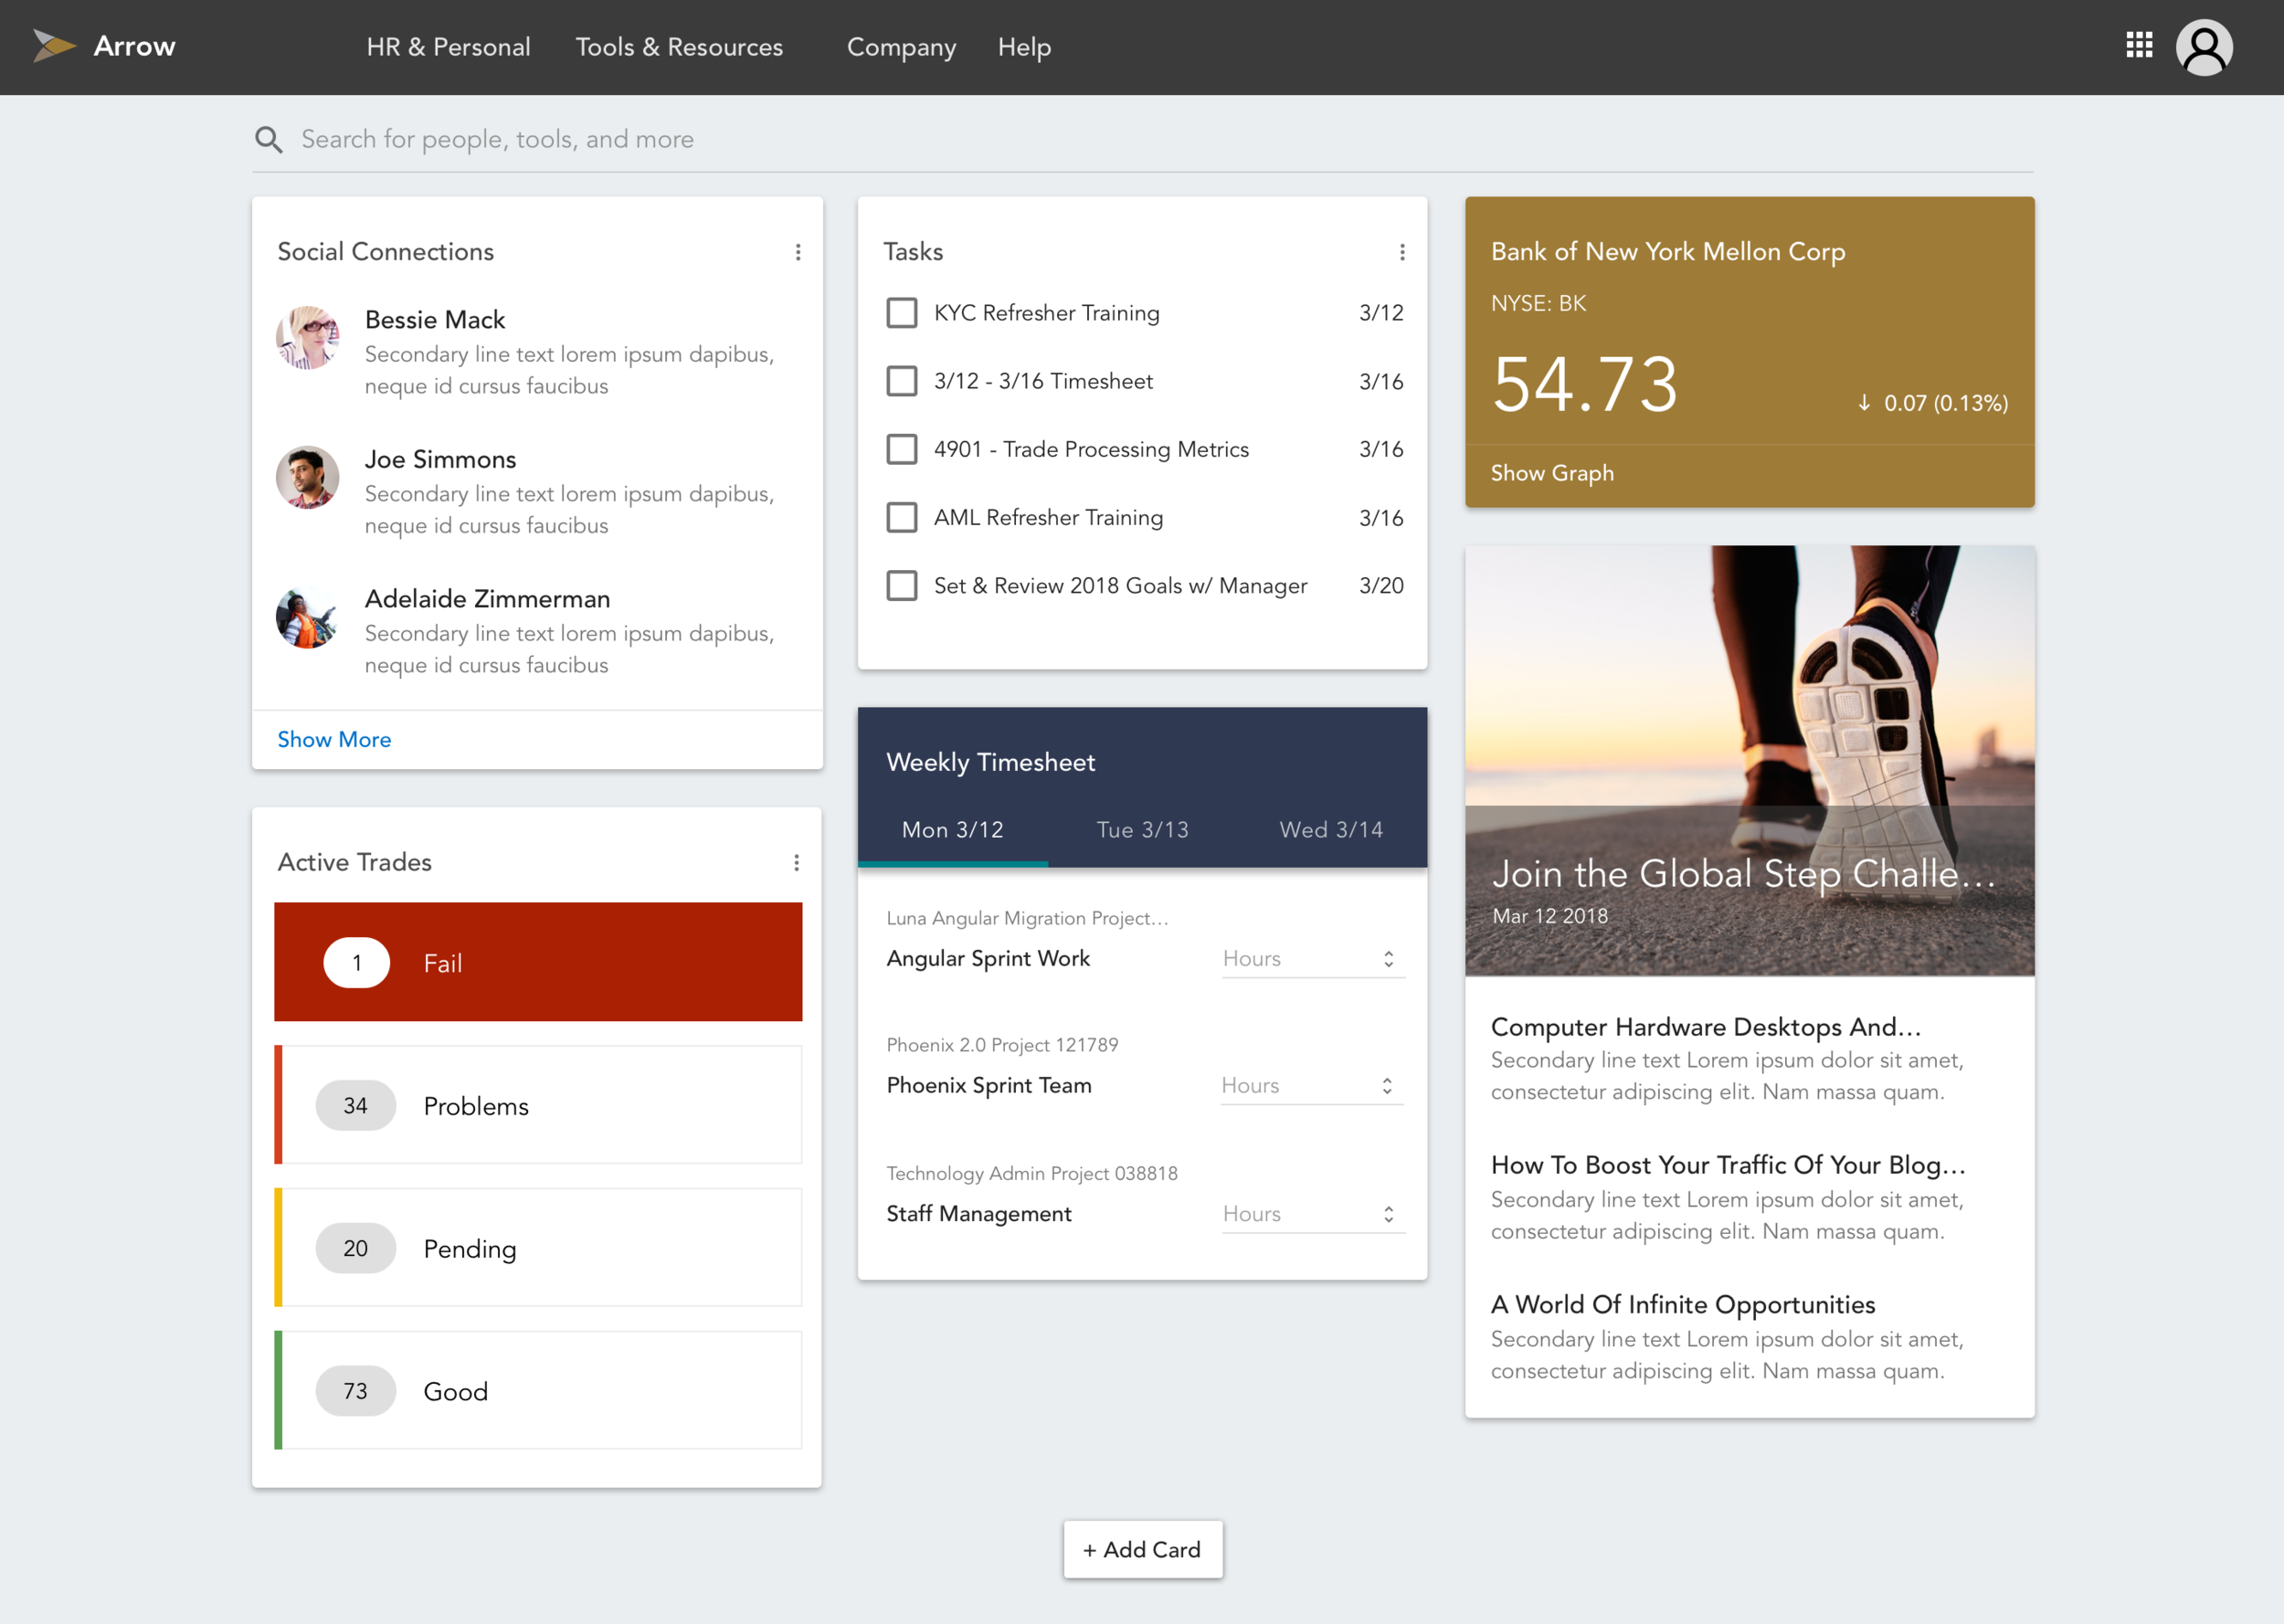The height and width of the screenshot is (1624, 2284).
Task: Check KYC Refresher Training task
Action: 901,313
